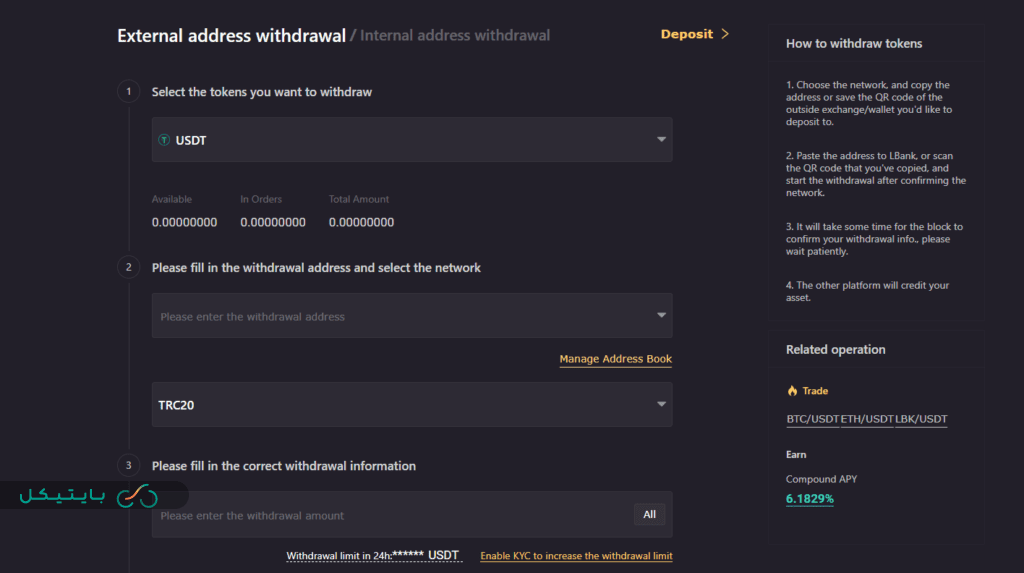Switch to Internal address withdrawal tab
The height and width of the screenshot is (573, 1024).
[x=454, y=35]
